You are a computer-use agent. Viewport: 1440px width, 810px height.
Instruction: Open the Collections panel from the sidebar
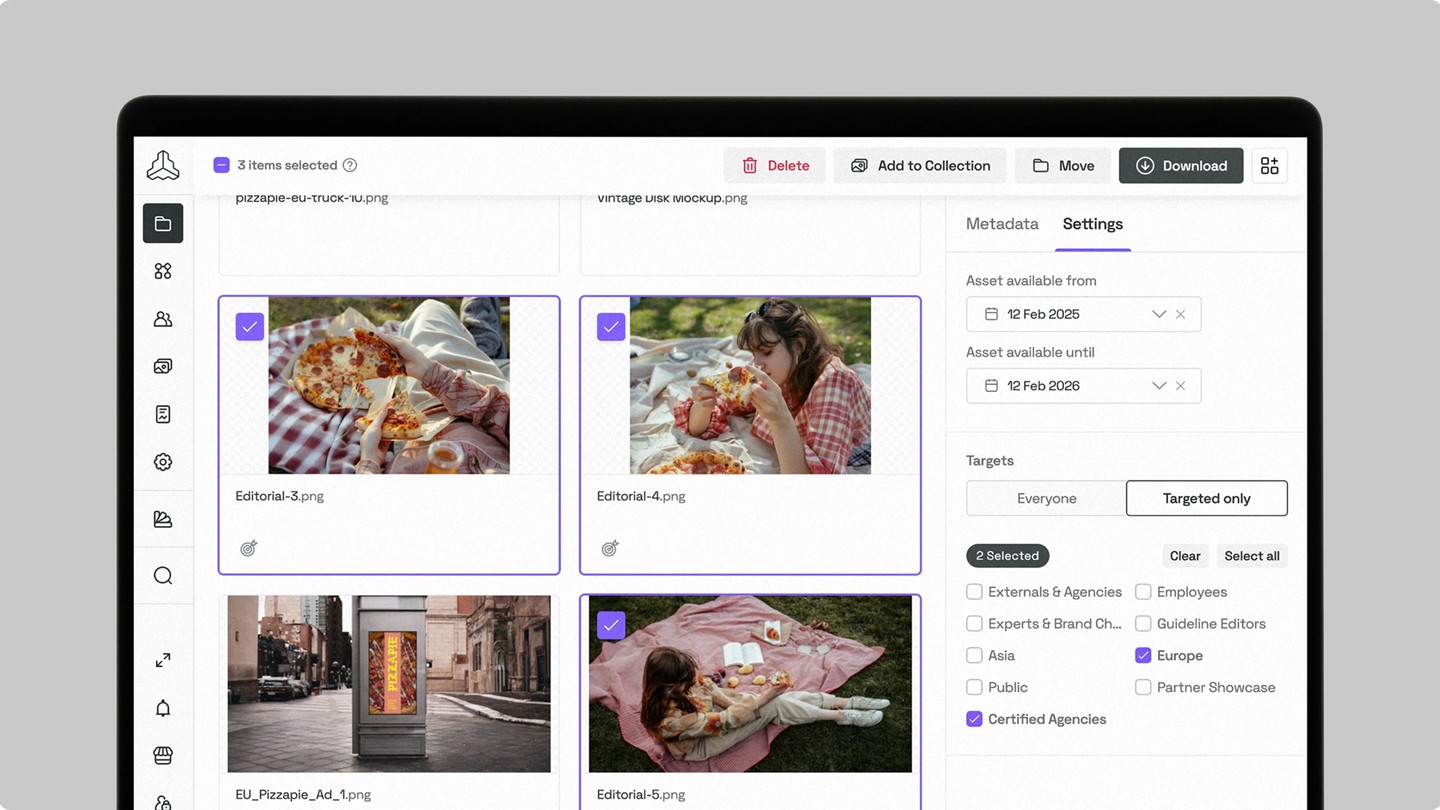tap(163, 270)
